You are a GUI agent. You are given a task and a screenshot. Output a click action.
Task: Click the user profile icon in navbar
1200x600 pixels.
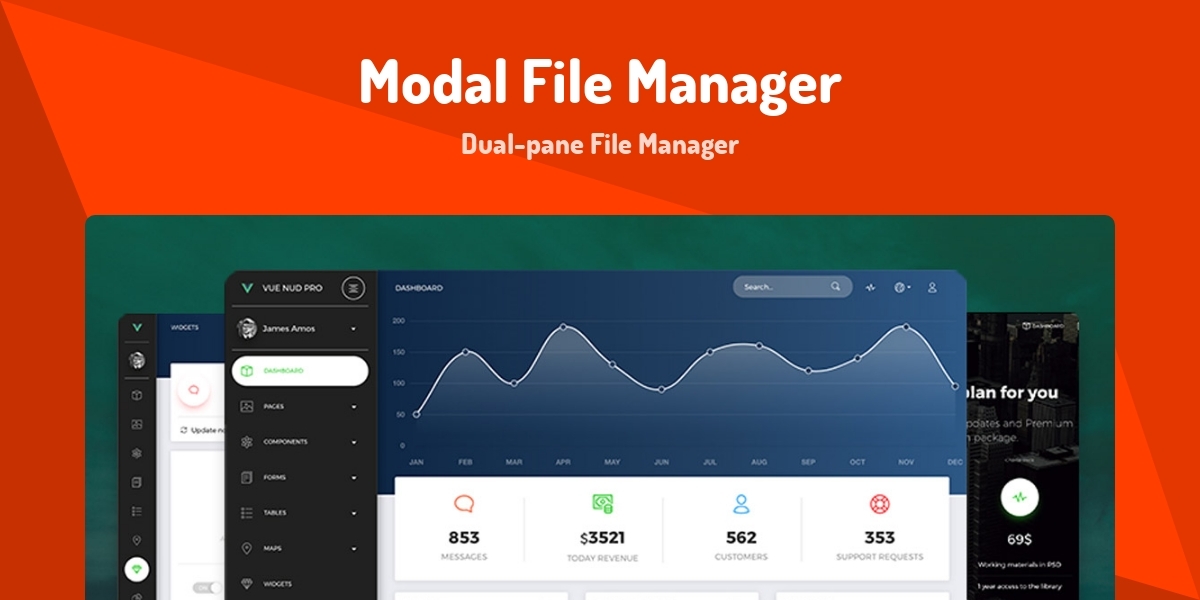click(x=932, y=287)
